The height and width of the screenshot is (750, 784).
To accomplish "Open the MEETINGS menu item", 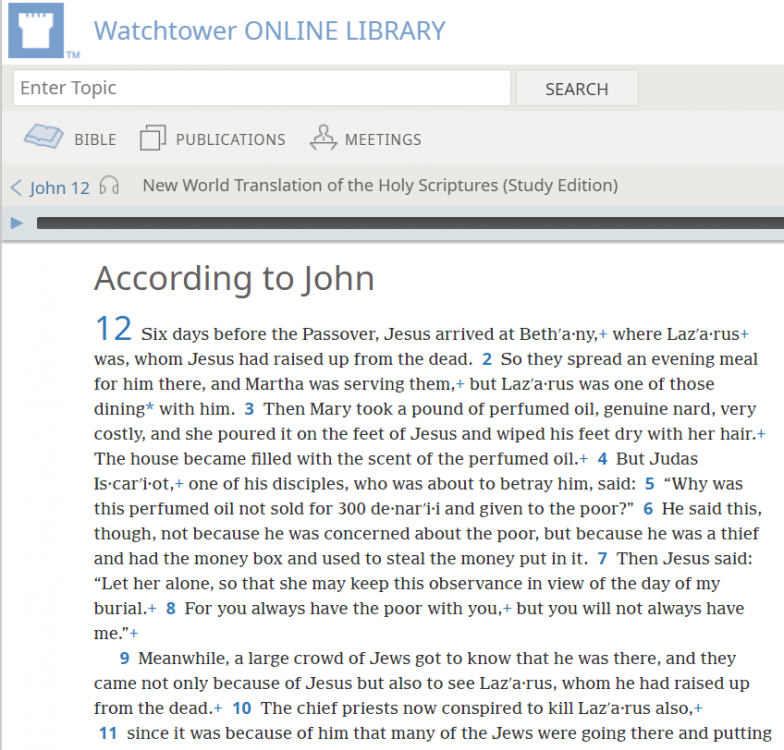I will pos(383,140).
